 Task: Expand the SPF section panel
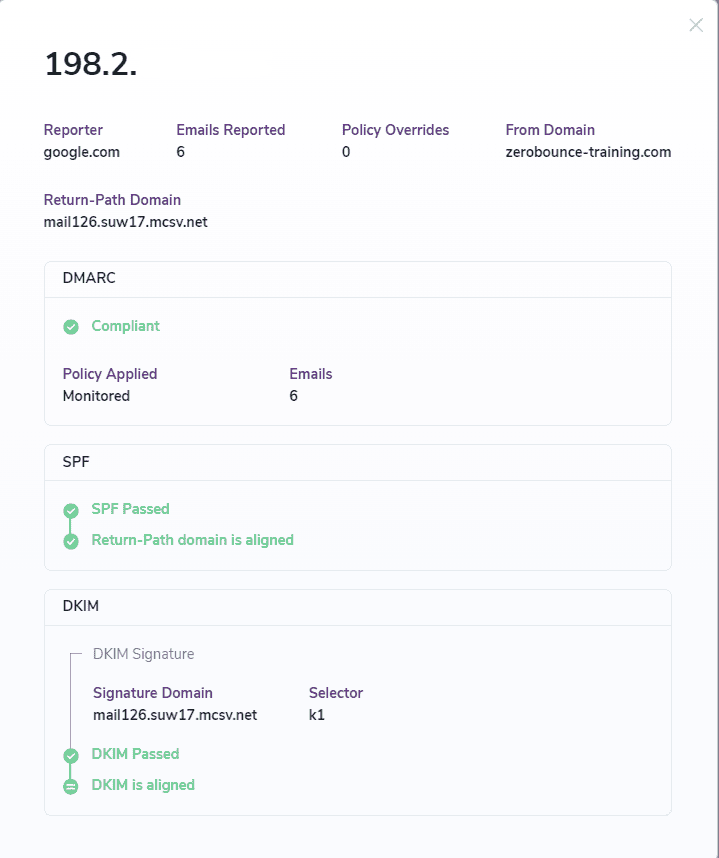click(357, 462)
